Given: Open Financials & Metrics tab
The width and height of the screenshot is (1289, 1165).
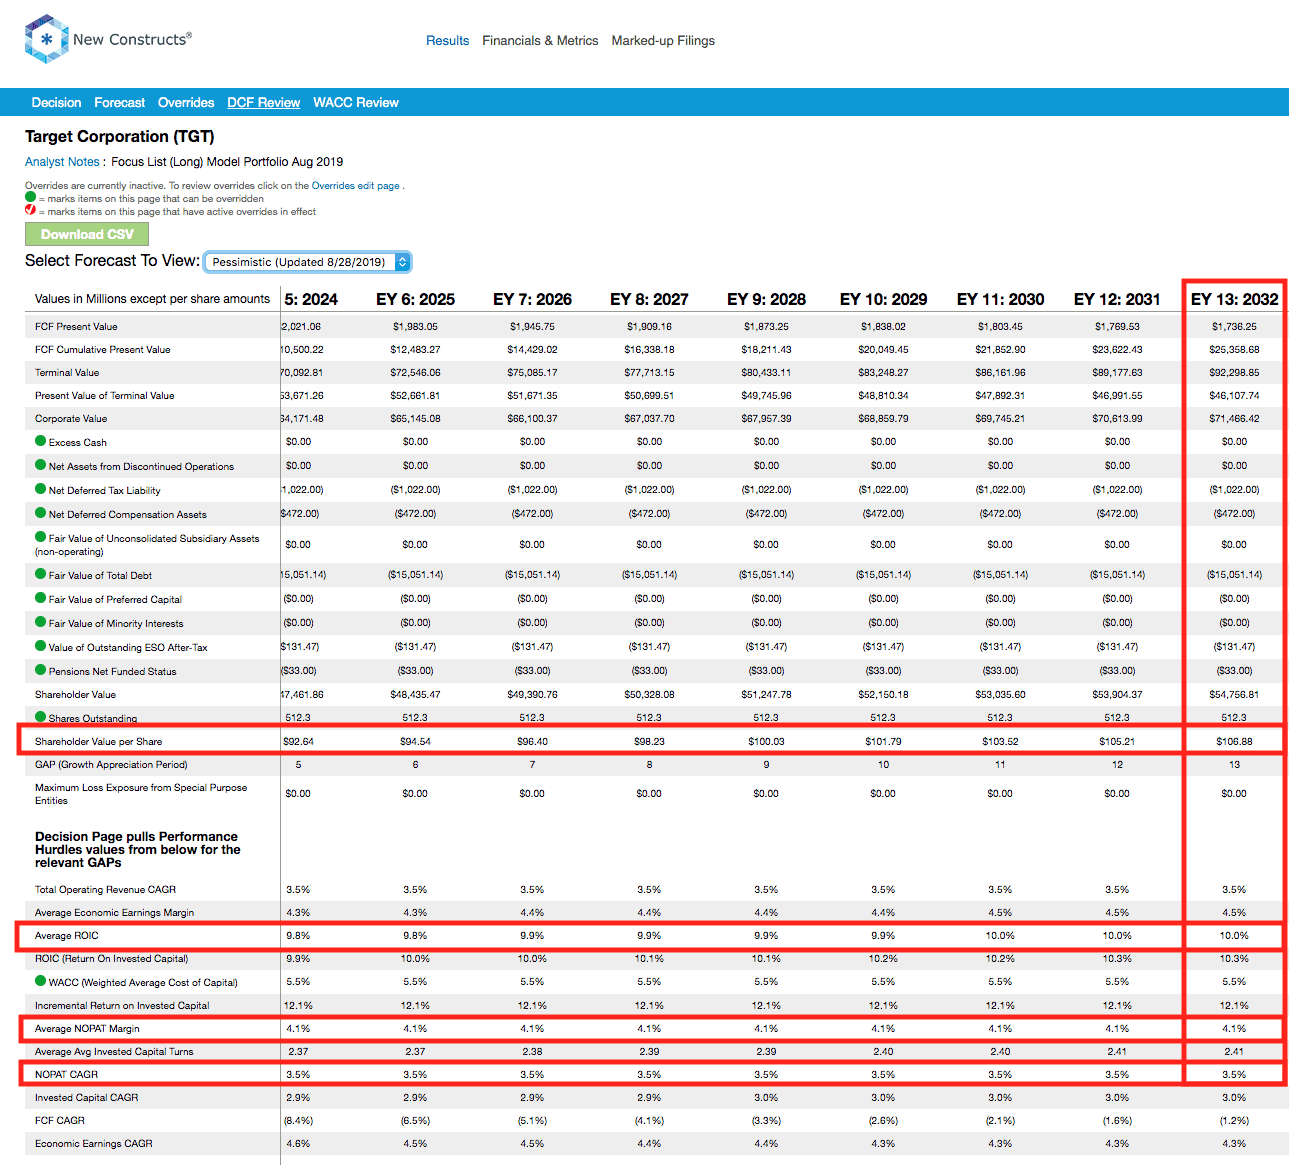Looking at the screenshot, I should [x=540, y=41].
